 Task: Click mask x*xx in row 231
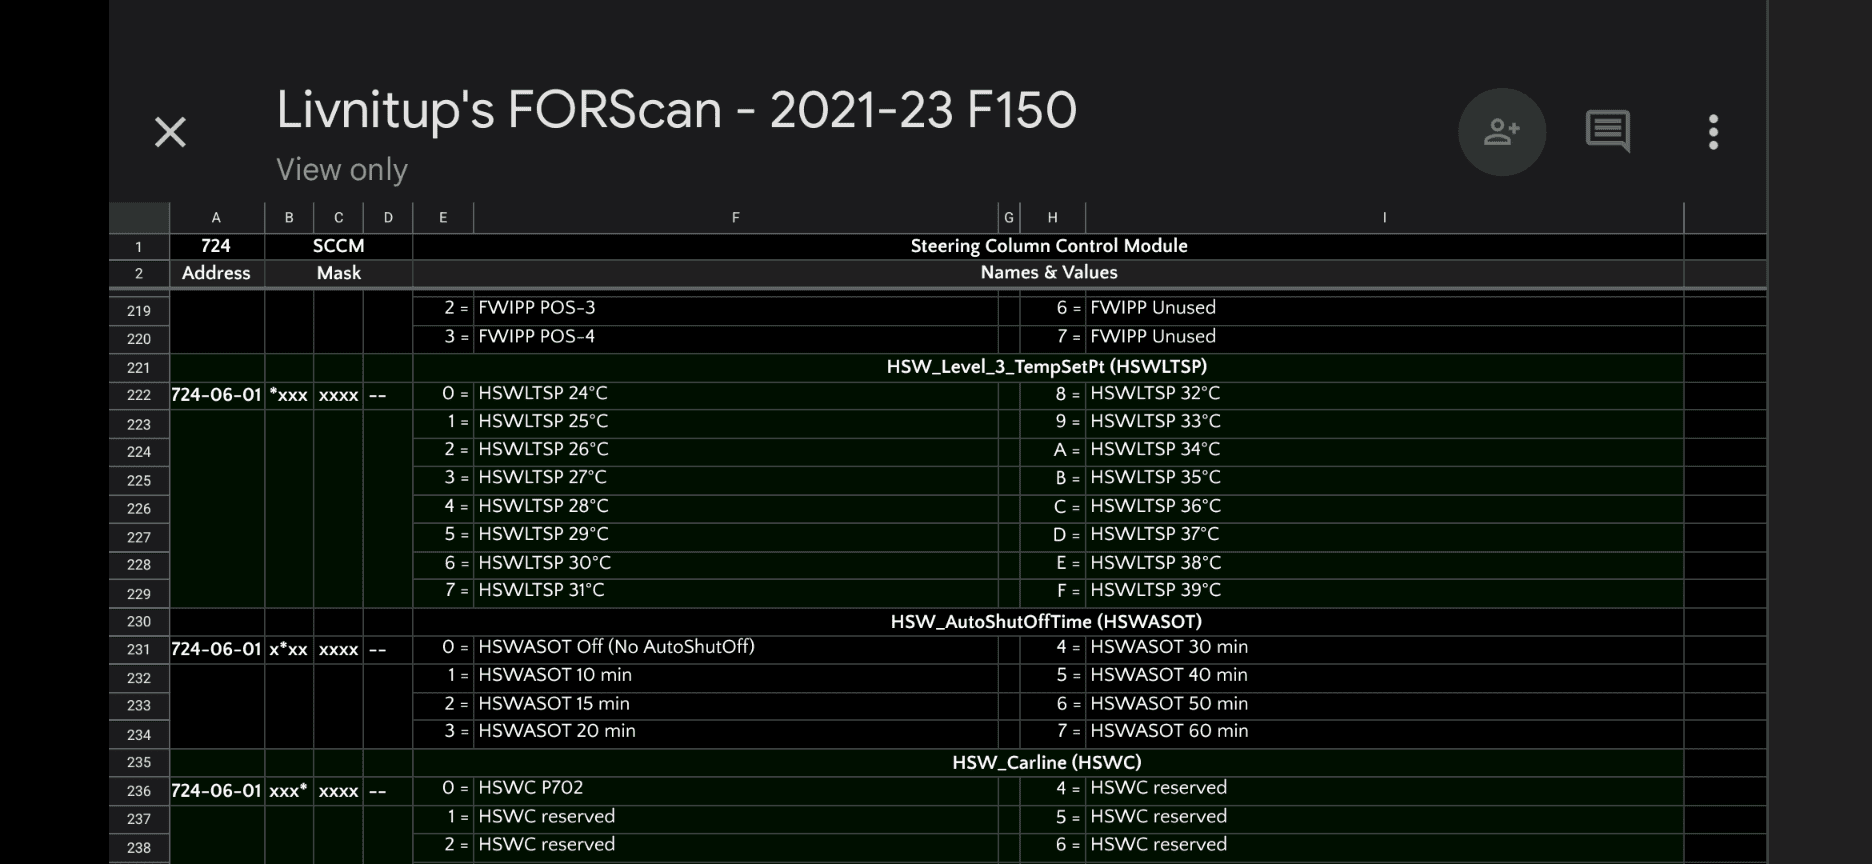point(289,649)
